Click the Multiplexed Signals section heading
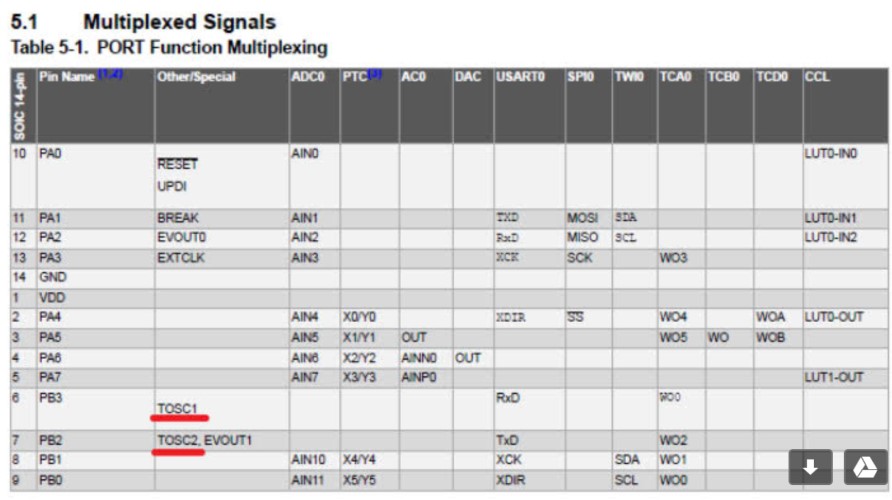The image size is (892, 500). tap(179, 21)
